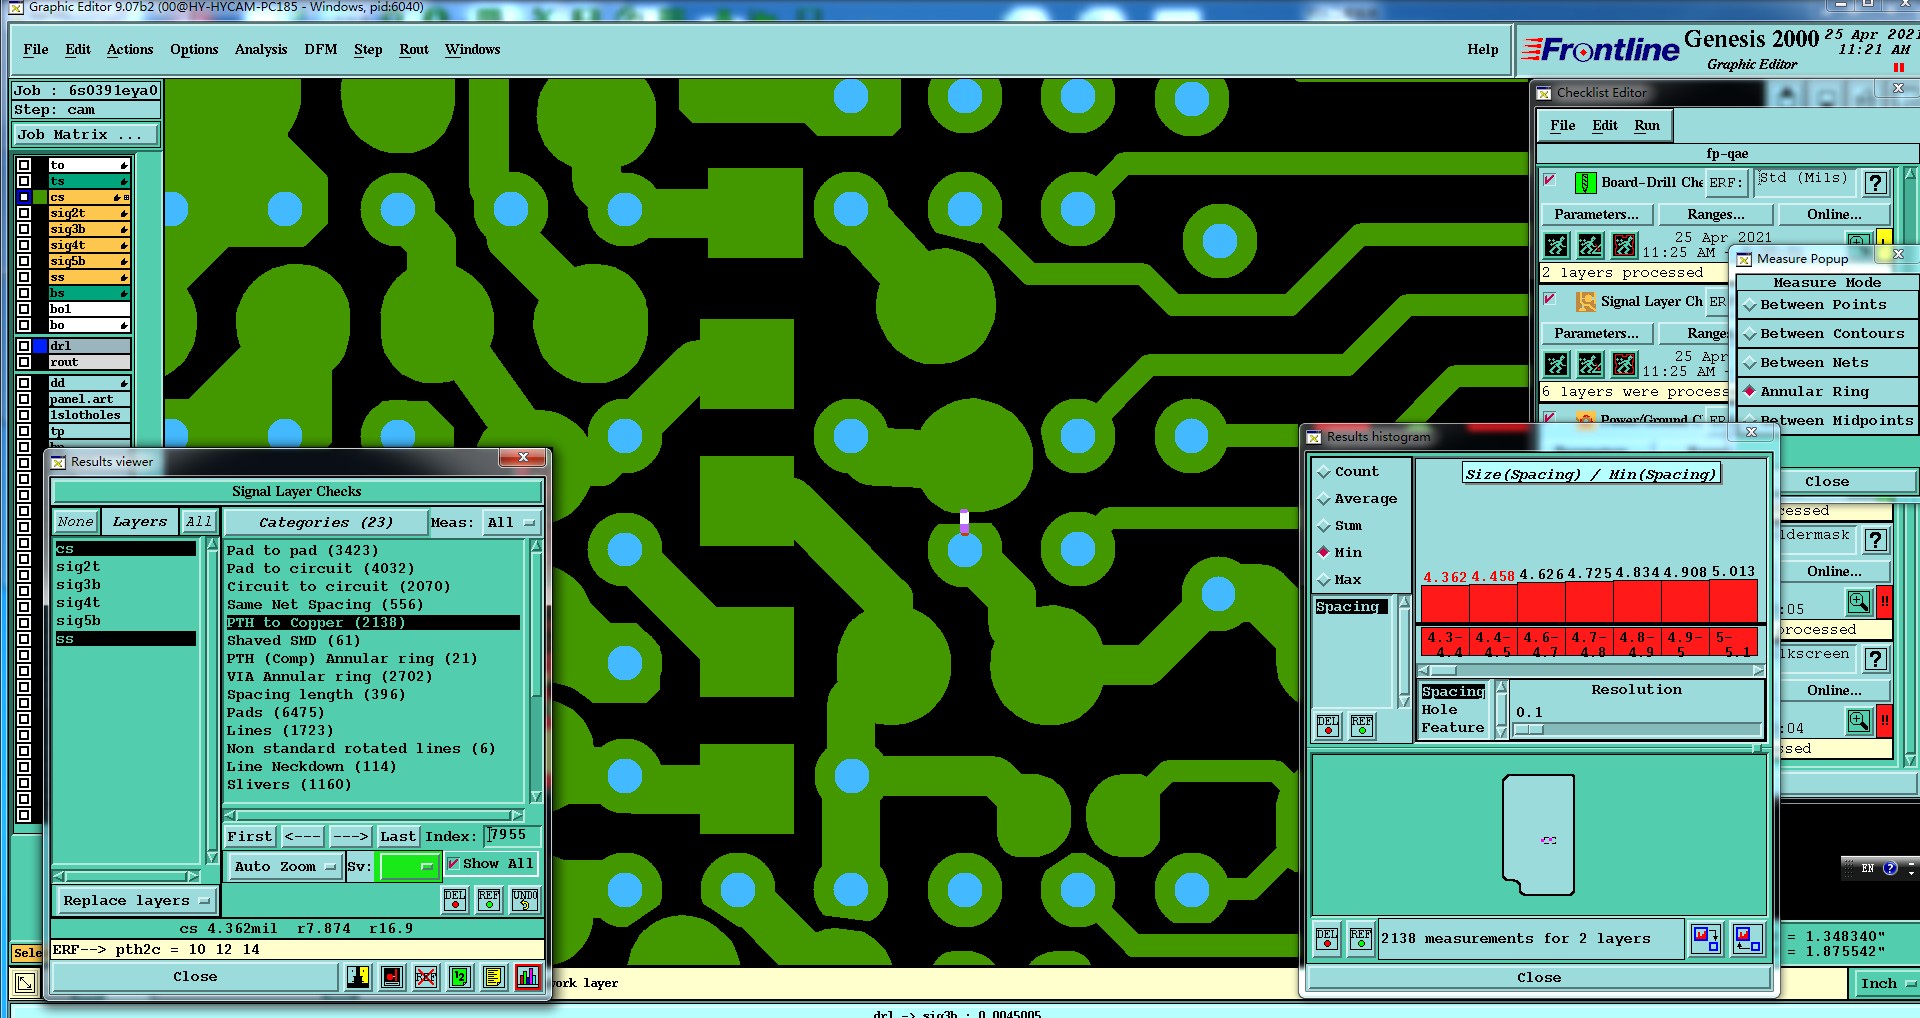1920x1018 pixels.
Task: Click the UNDO icon in Results viewer
Action: 525,900
